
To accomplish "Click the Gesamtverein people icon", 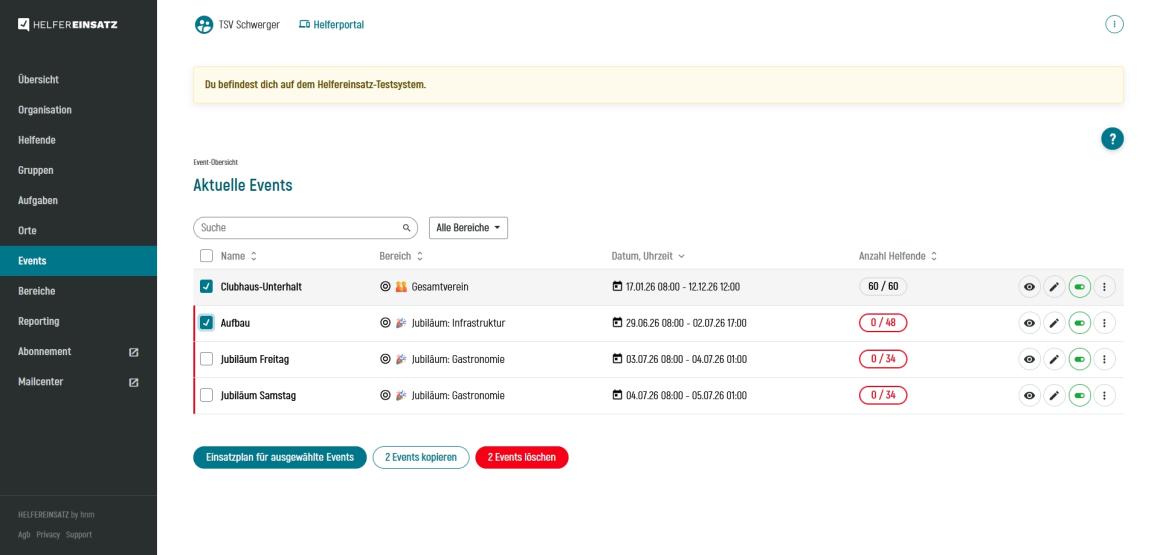I will pyautogui.click(x=401, y=286).
